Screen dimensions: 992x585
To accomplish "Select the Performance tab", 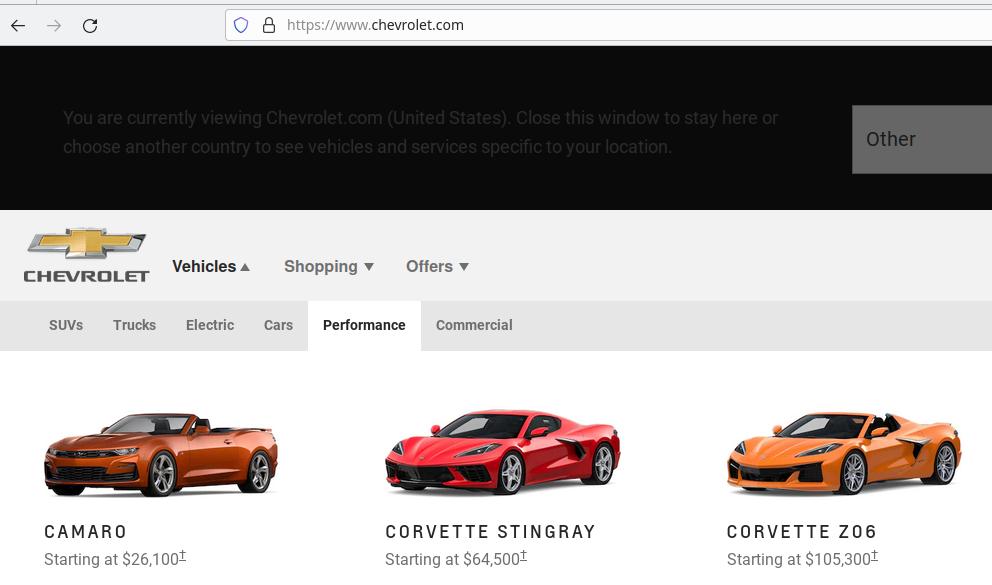I will pyautogui.click(x=364, y=325).
